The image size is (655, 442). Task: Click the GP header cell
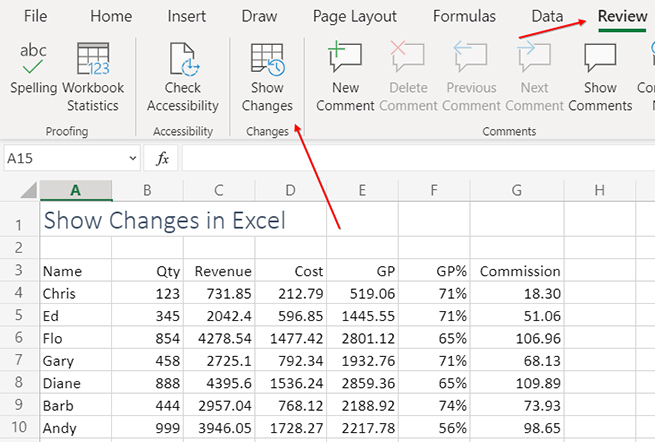(x=362, y=270)
